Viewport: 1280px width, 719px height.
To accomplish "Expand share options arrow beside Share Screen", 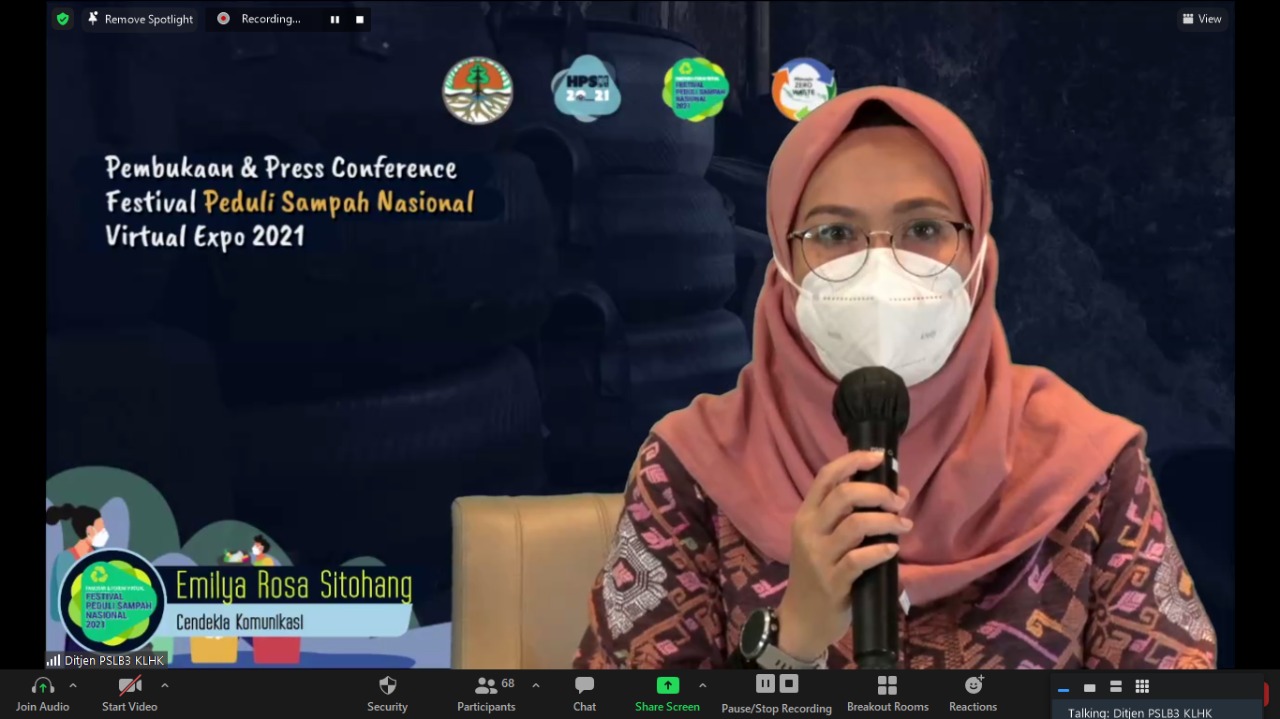I will (702, 686).
